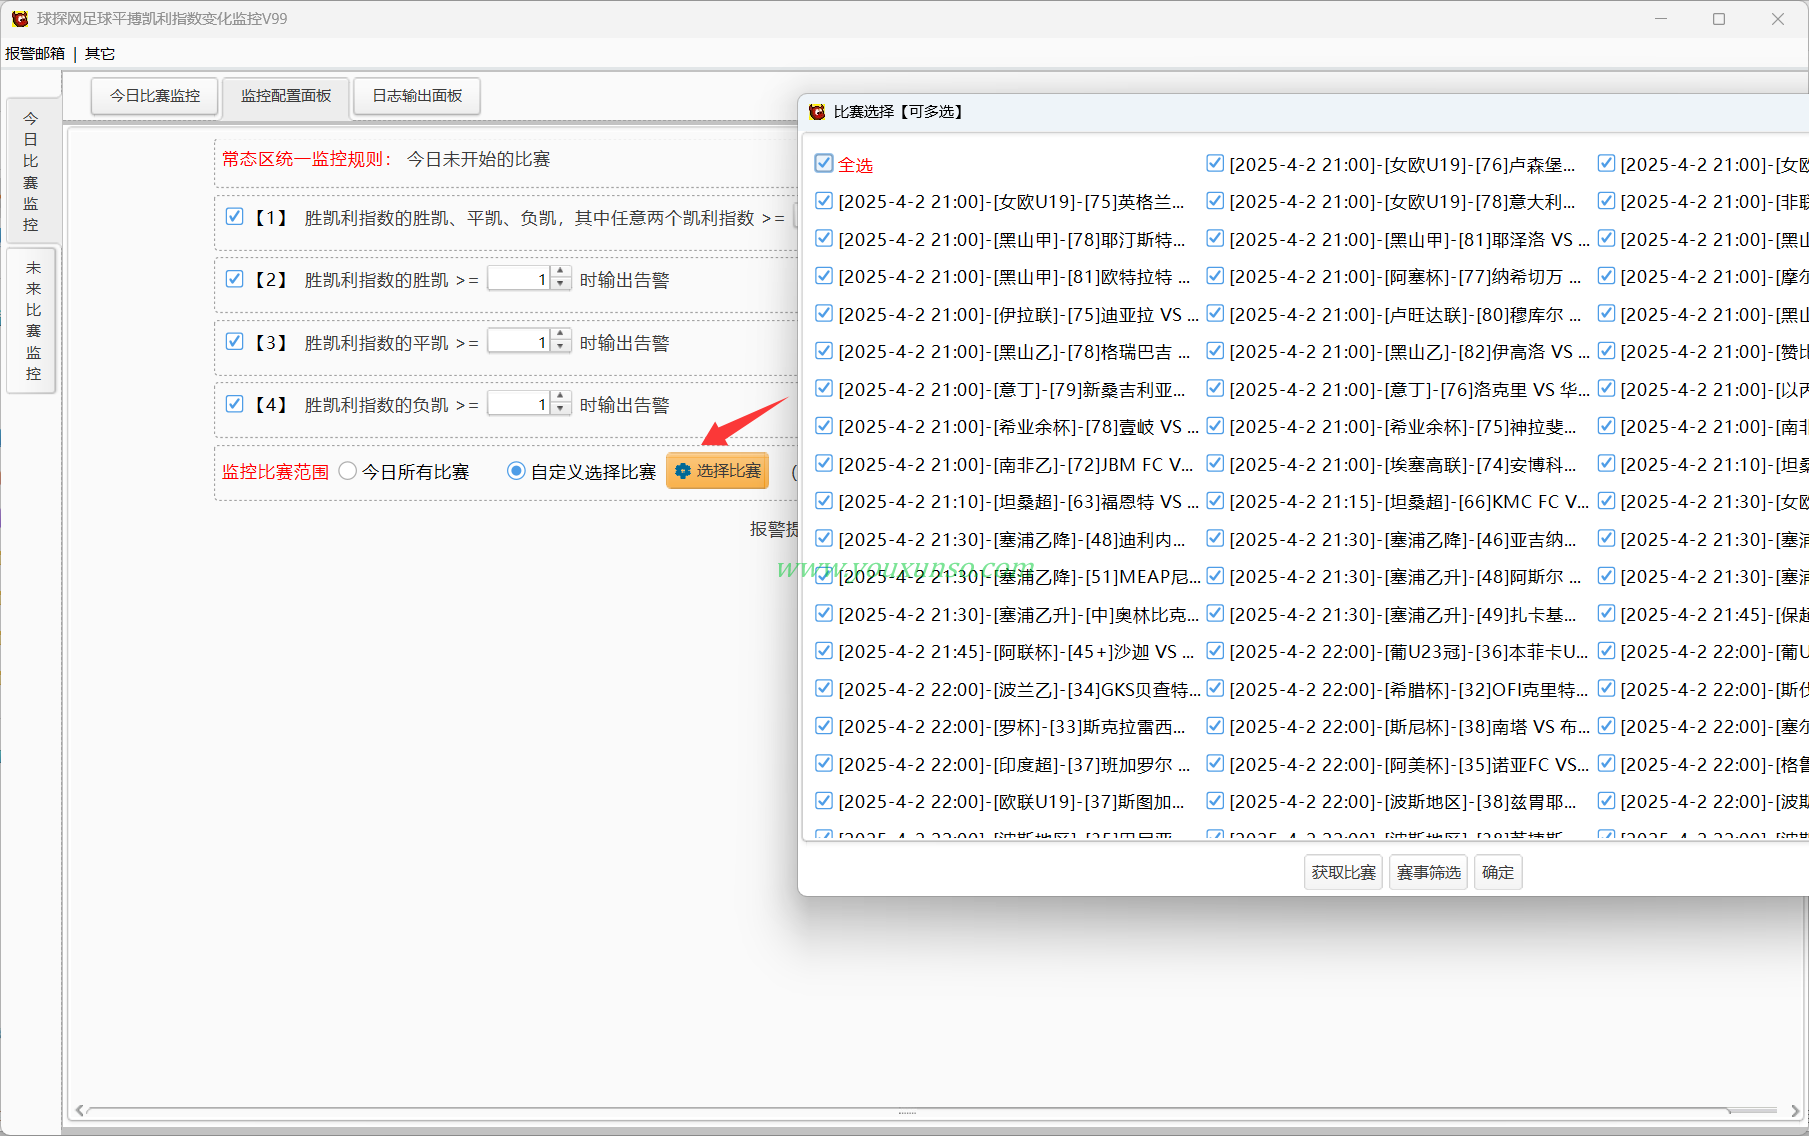Click the 欧联U19 [37]斯图加 match text
Viewport: 1809px width, 1136px height.
[x=1012, y=802]
